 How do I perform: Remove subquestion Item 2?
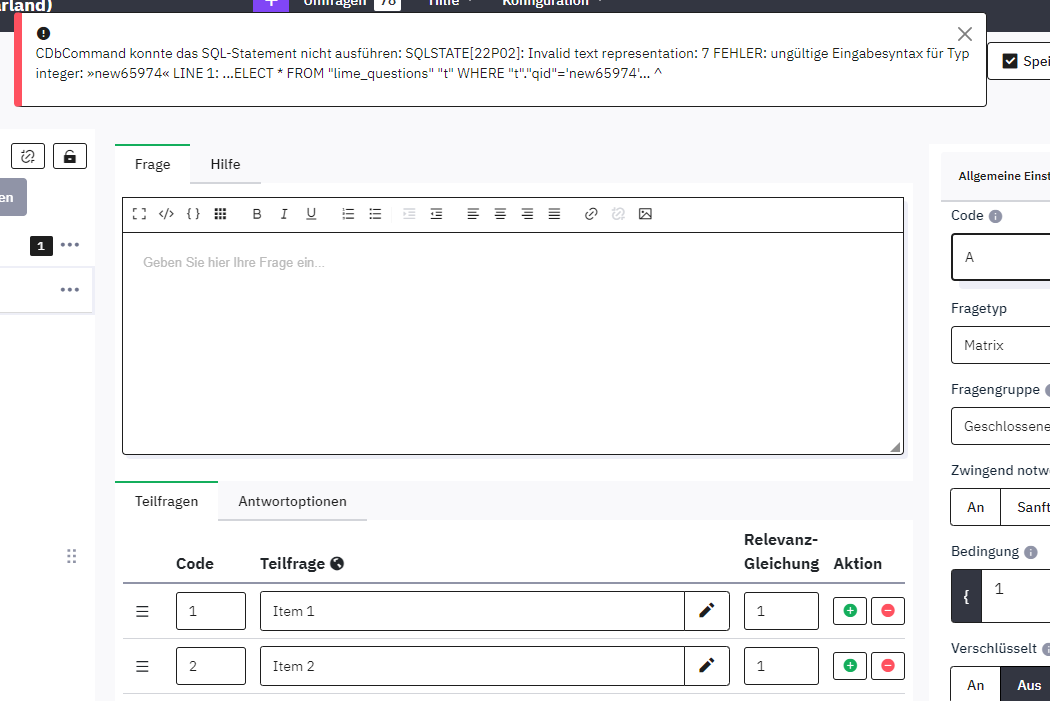(x=888, y=666)
